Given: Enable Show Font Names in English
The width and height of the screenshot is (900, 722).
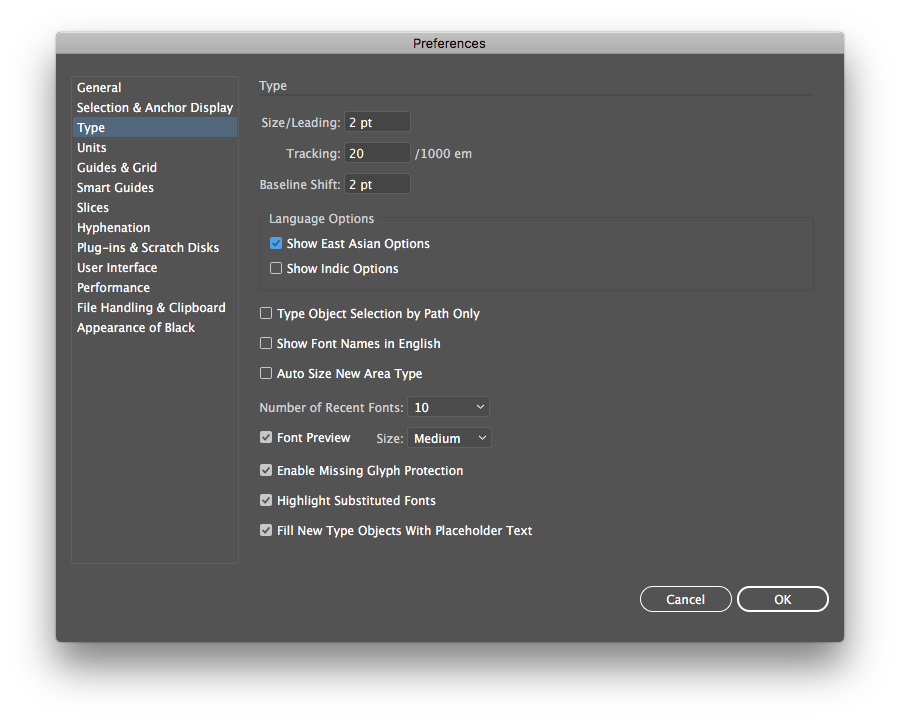Looking at the screenshot, I should [266, 344].
